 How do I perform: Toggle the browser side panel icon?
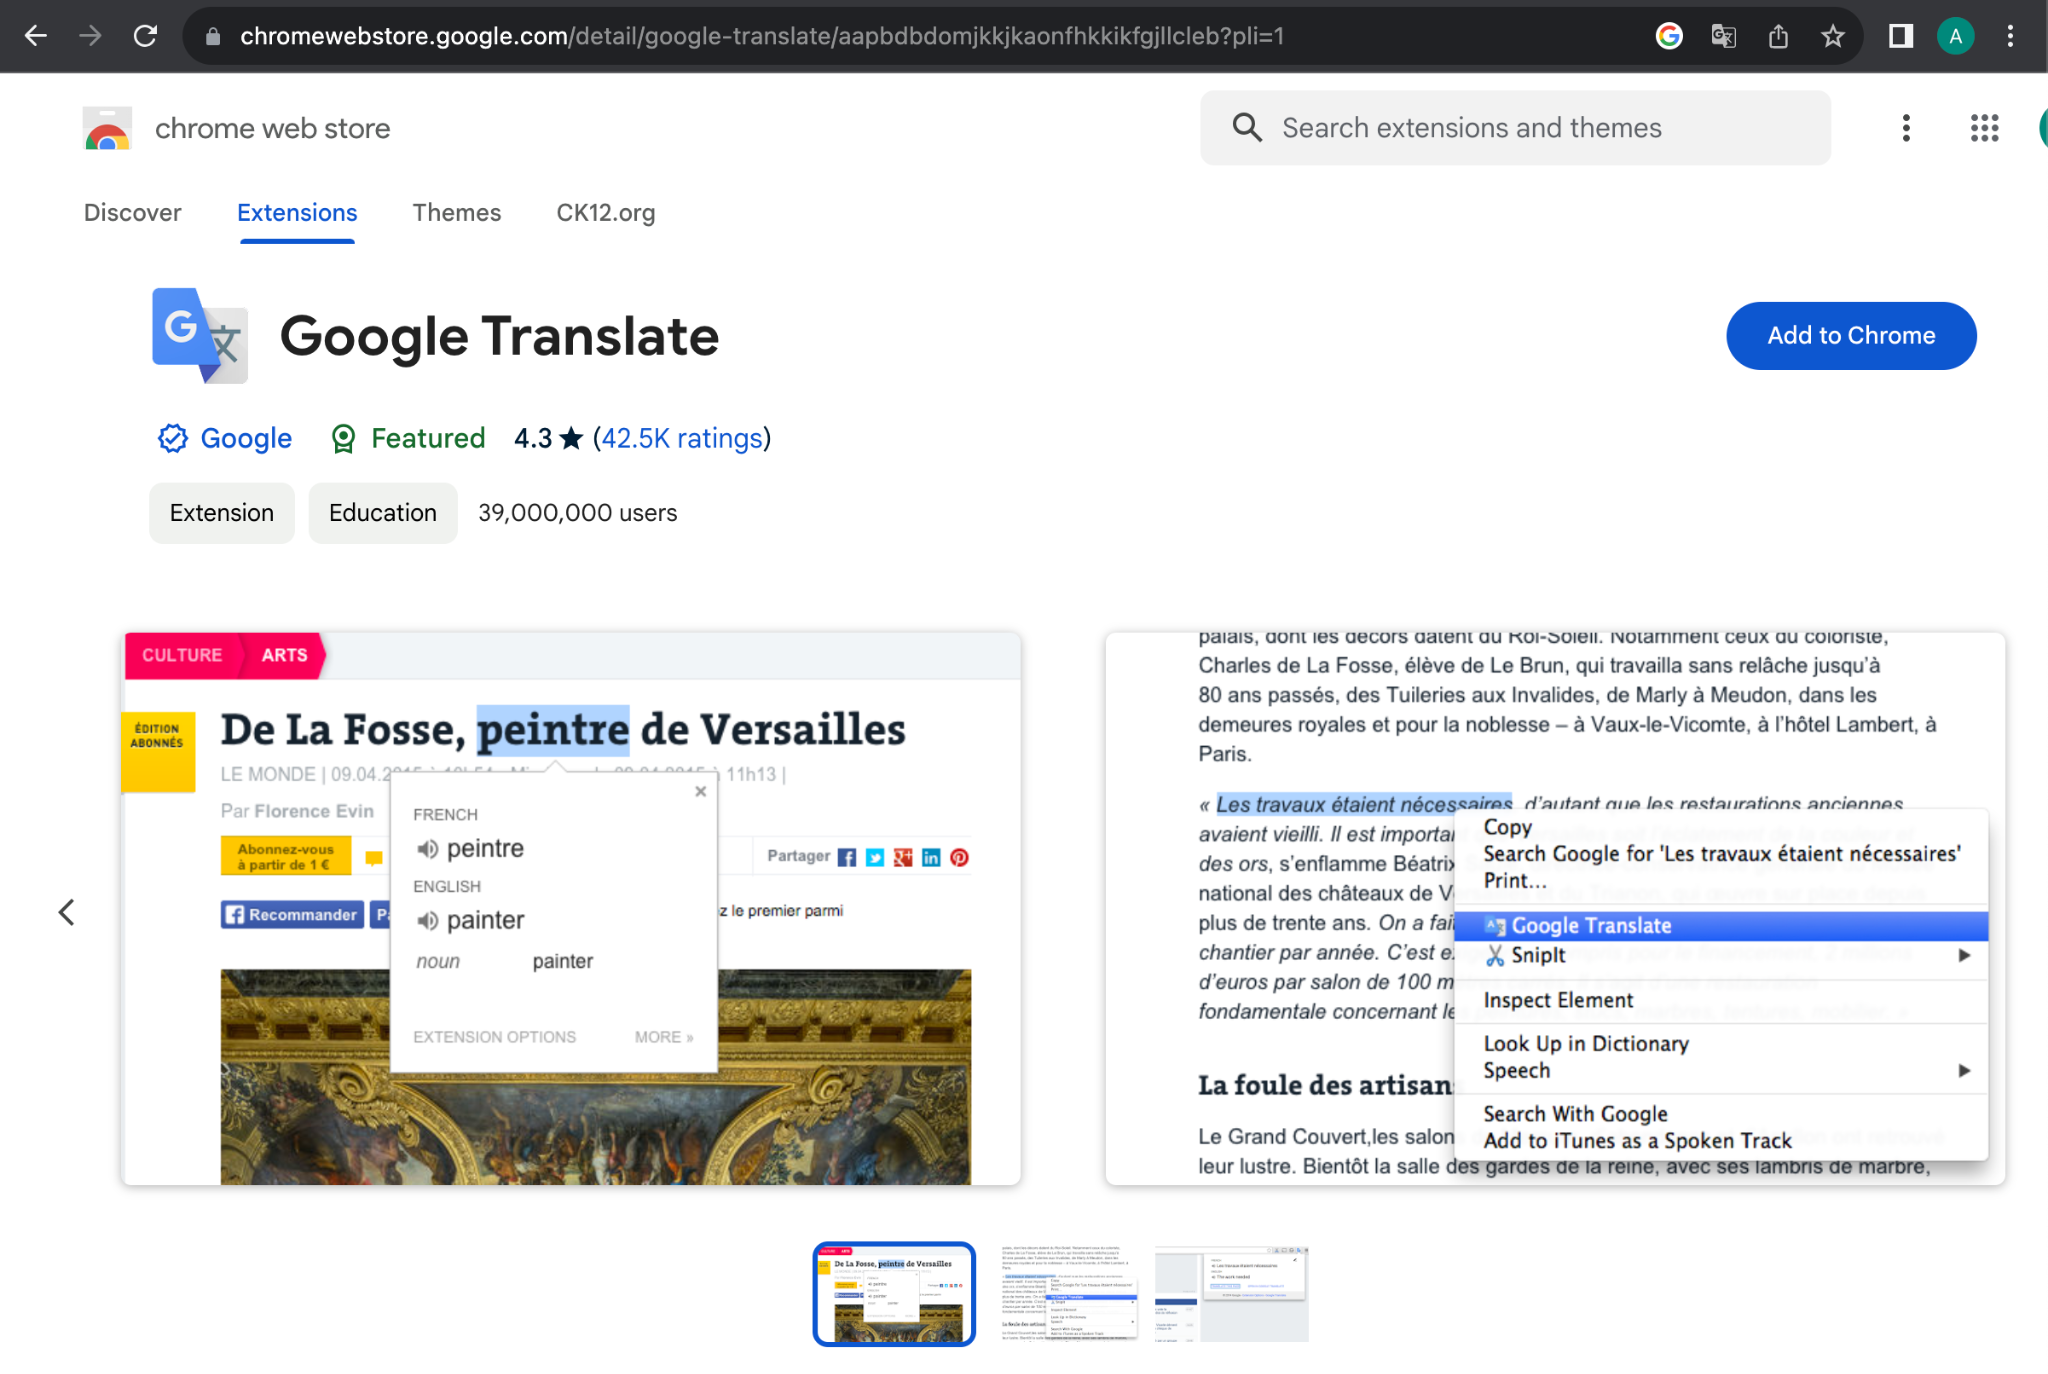(x=1901, y=37)
